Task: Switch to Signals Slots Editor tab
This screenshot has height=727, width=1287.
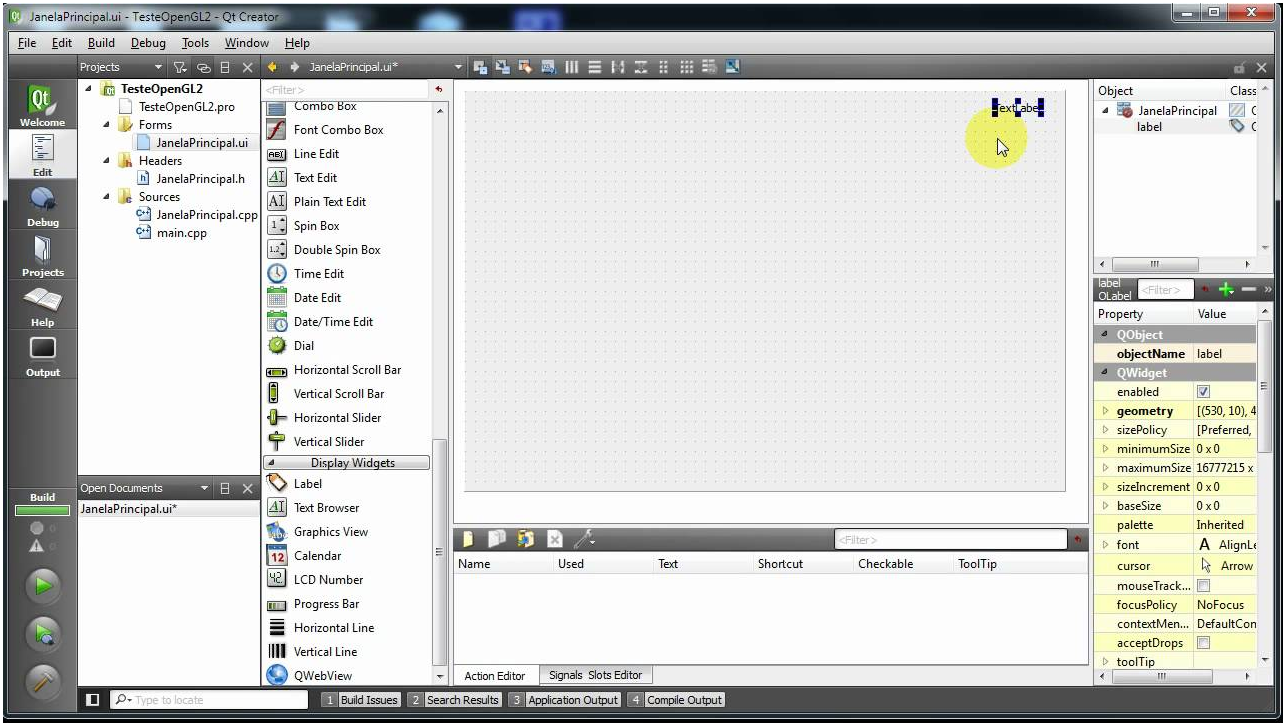Action: pos(594,675)
